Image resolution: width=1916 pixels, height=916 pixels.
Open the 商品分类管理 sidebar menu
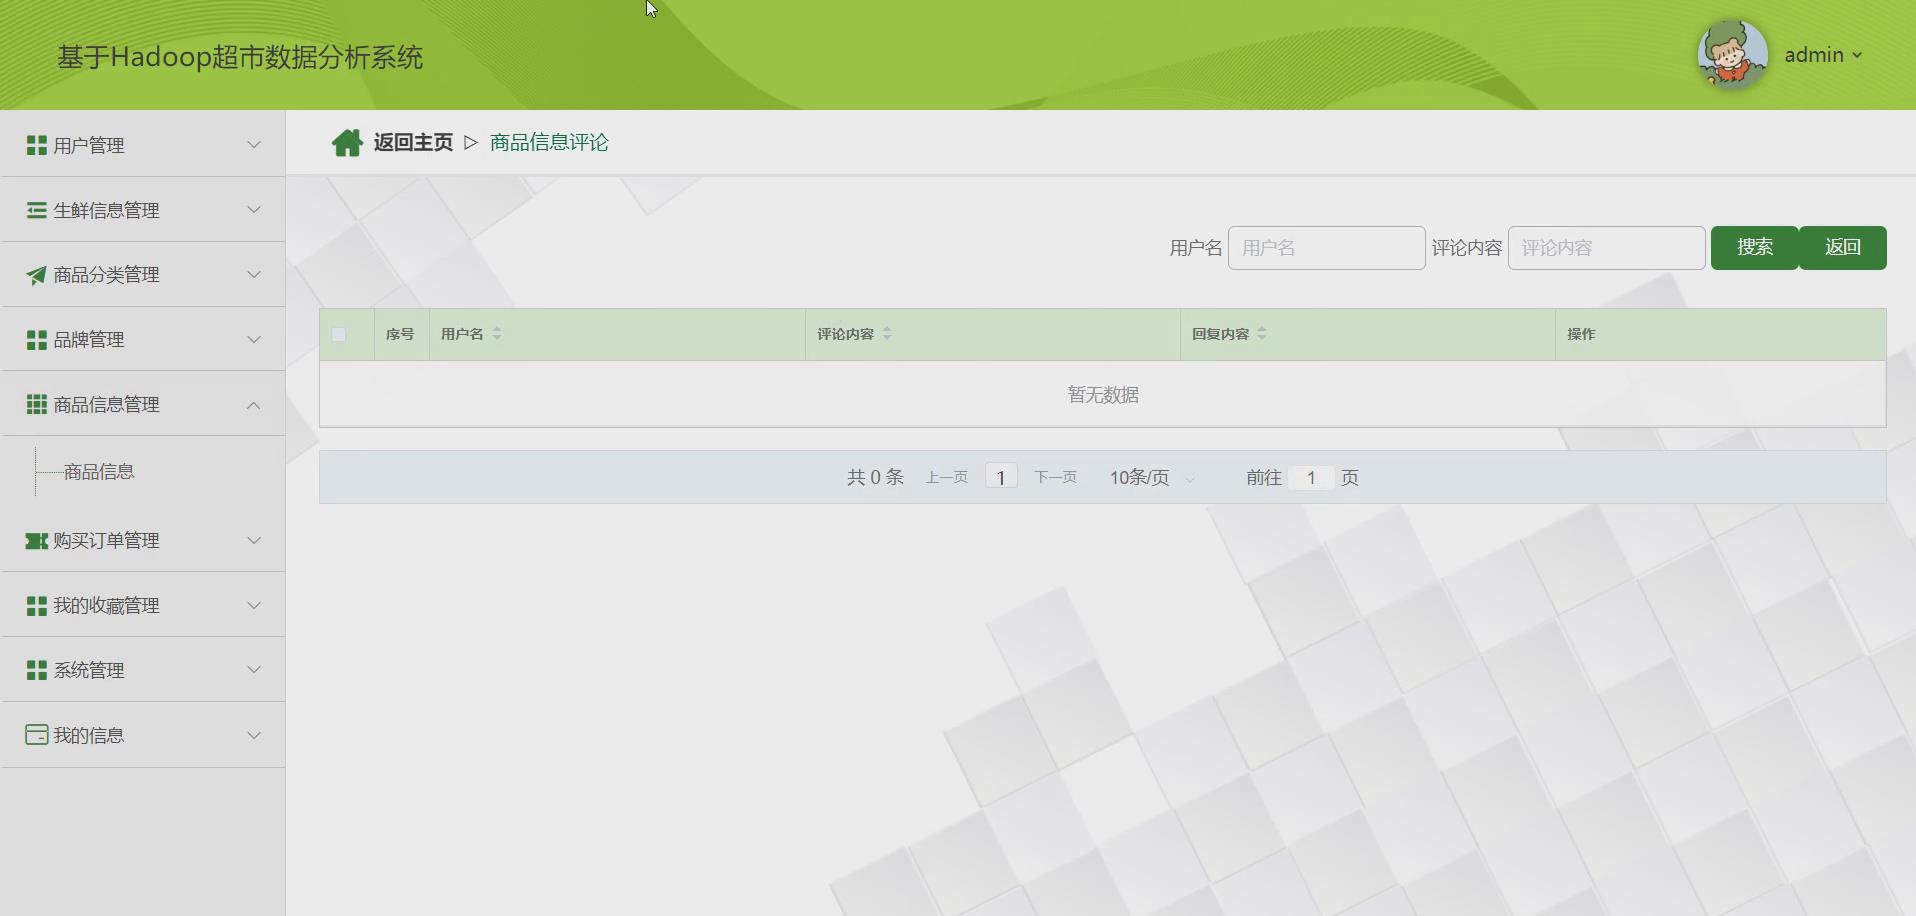click(143, 275)
